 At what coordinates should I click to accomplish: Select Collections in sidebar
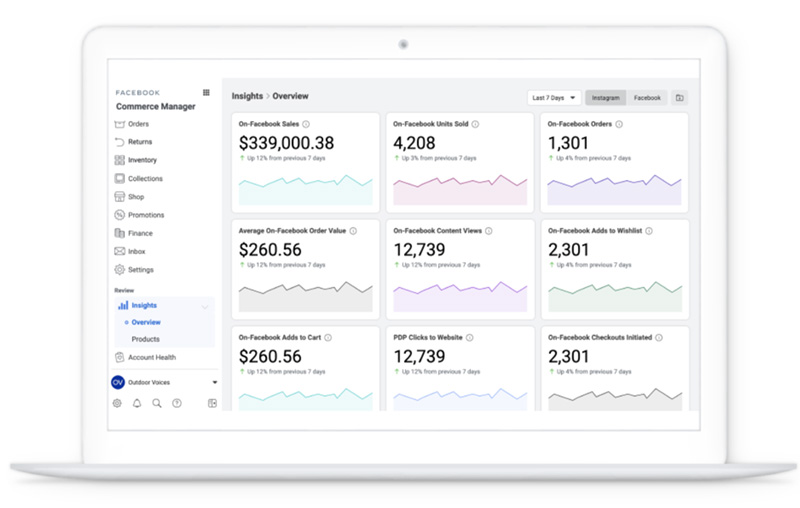pyautogui.click(x=145, y=179)
